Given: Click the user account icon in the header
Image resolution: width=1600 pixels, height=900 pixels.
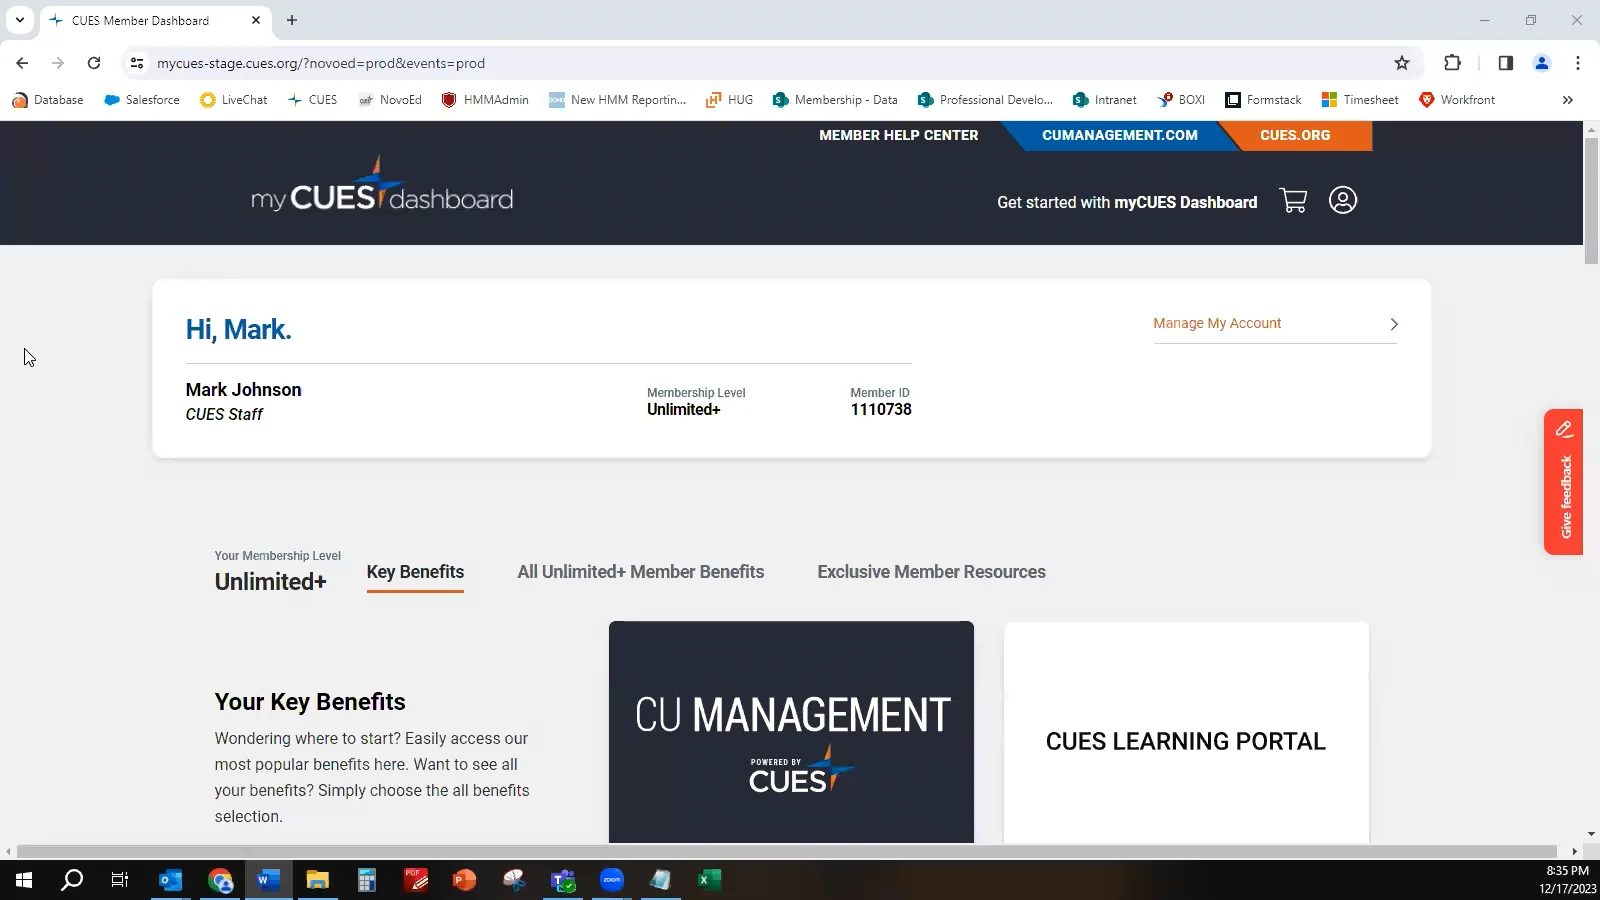Looking at the screenshot, I should click(x=1343, y=200).
